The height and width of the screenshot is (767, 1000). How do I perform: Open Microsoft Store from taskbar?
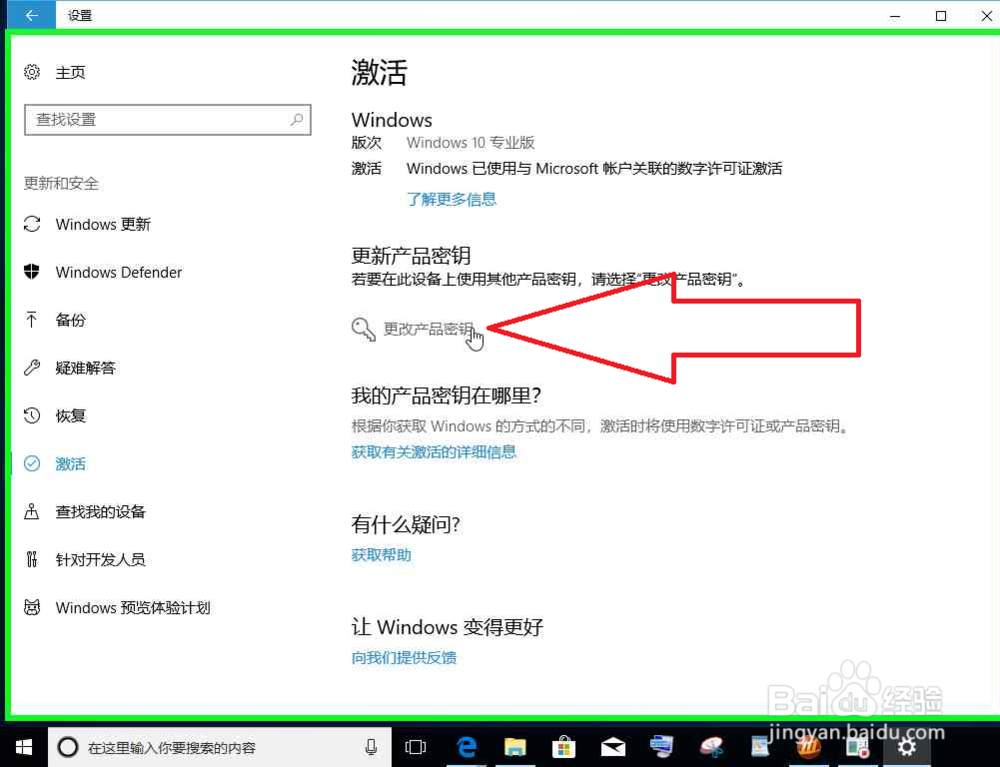(564, 747)
